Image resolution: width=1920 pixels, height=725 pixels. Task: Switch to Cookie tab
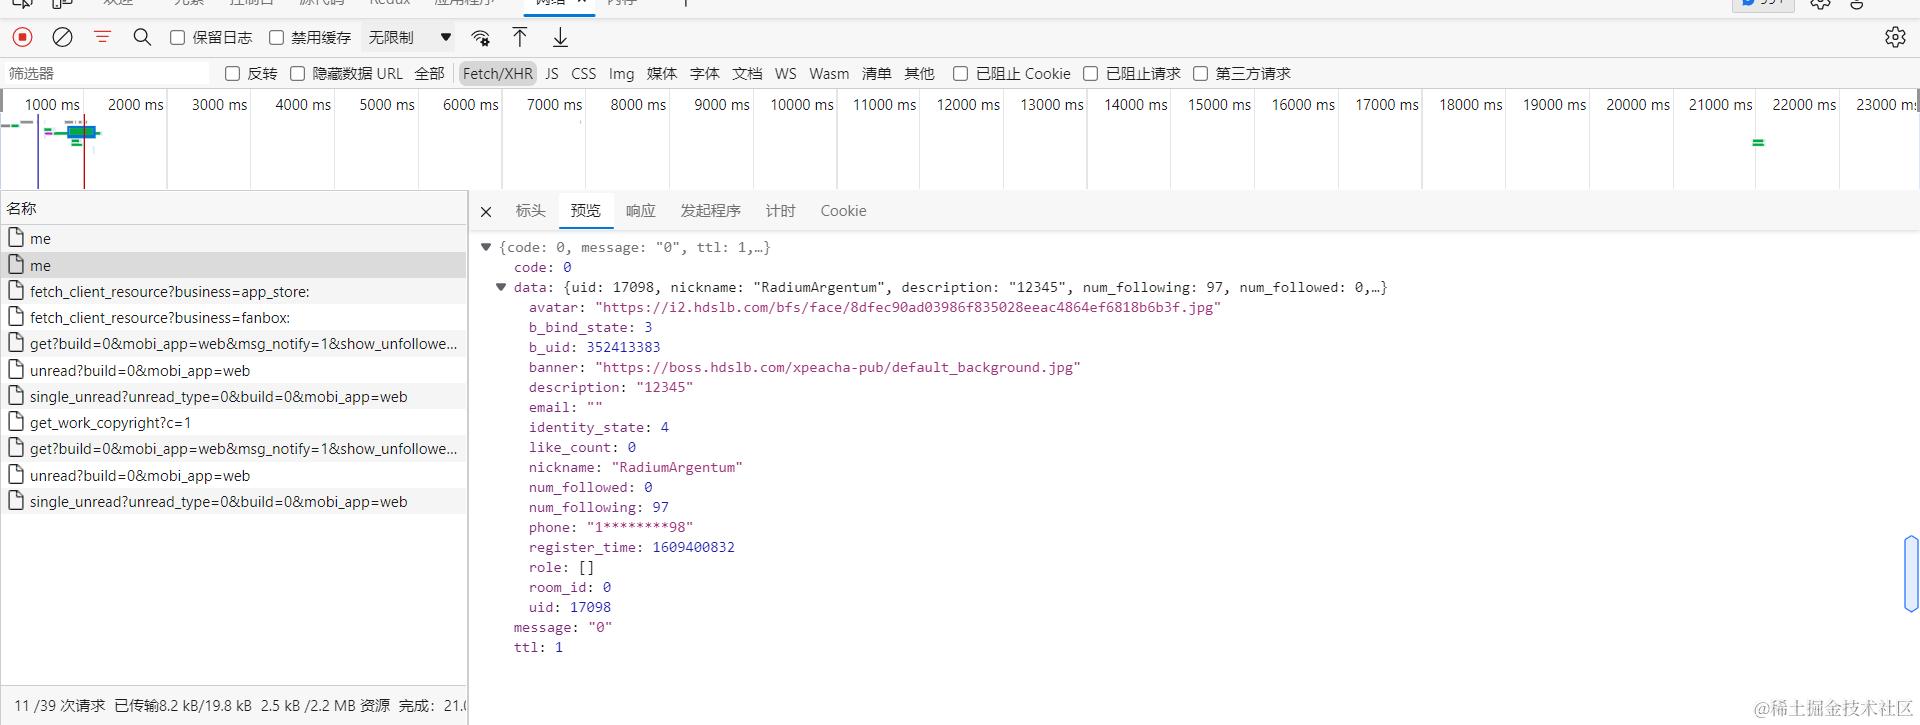point(844,211)
